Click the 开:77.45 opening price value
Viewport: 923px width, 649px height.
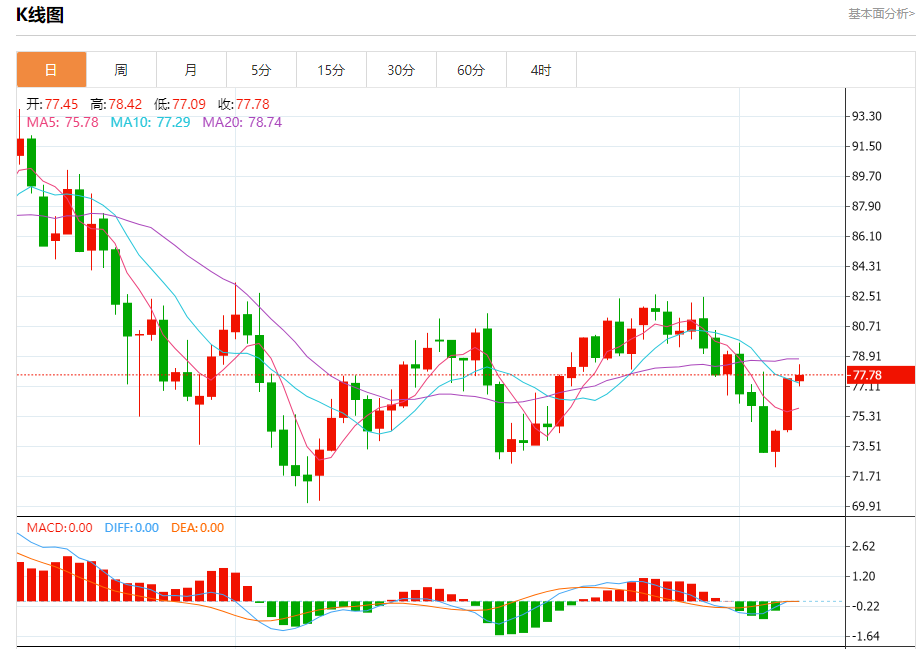pos(52,104)
